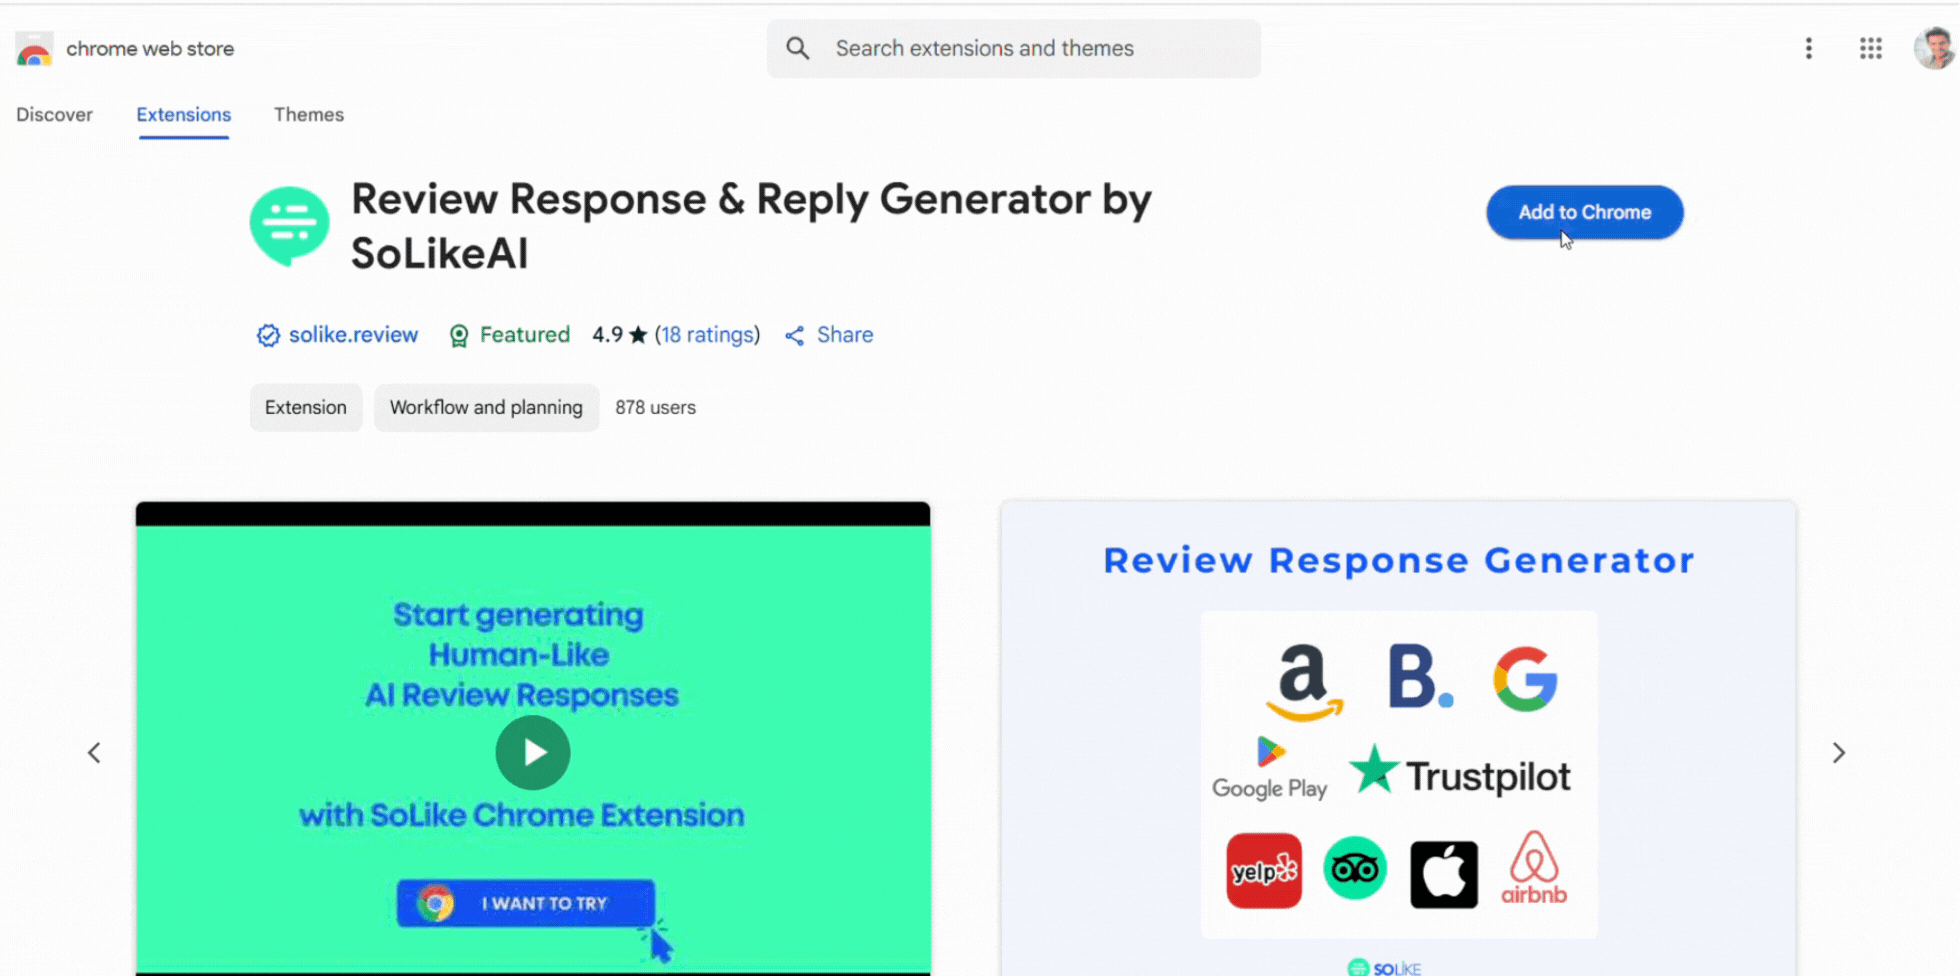Click the Featured award badge icon
The width and height of the screenshot is (1960, 976).
click(x=458, y=335)
